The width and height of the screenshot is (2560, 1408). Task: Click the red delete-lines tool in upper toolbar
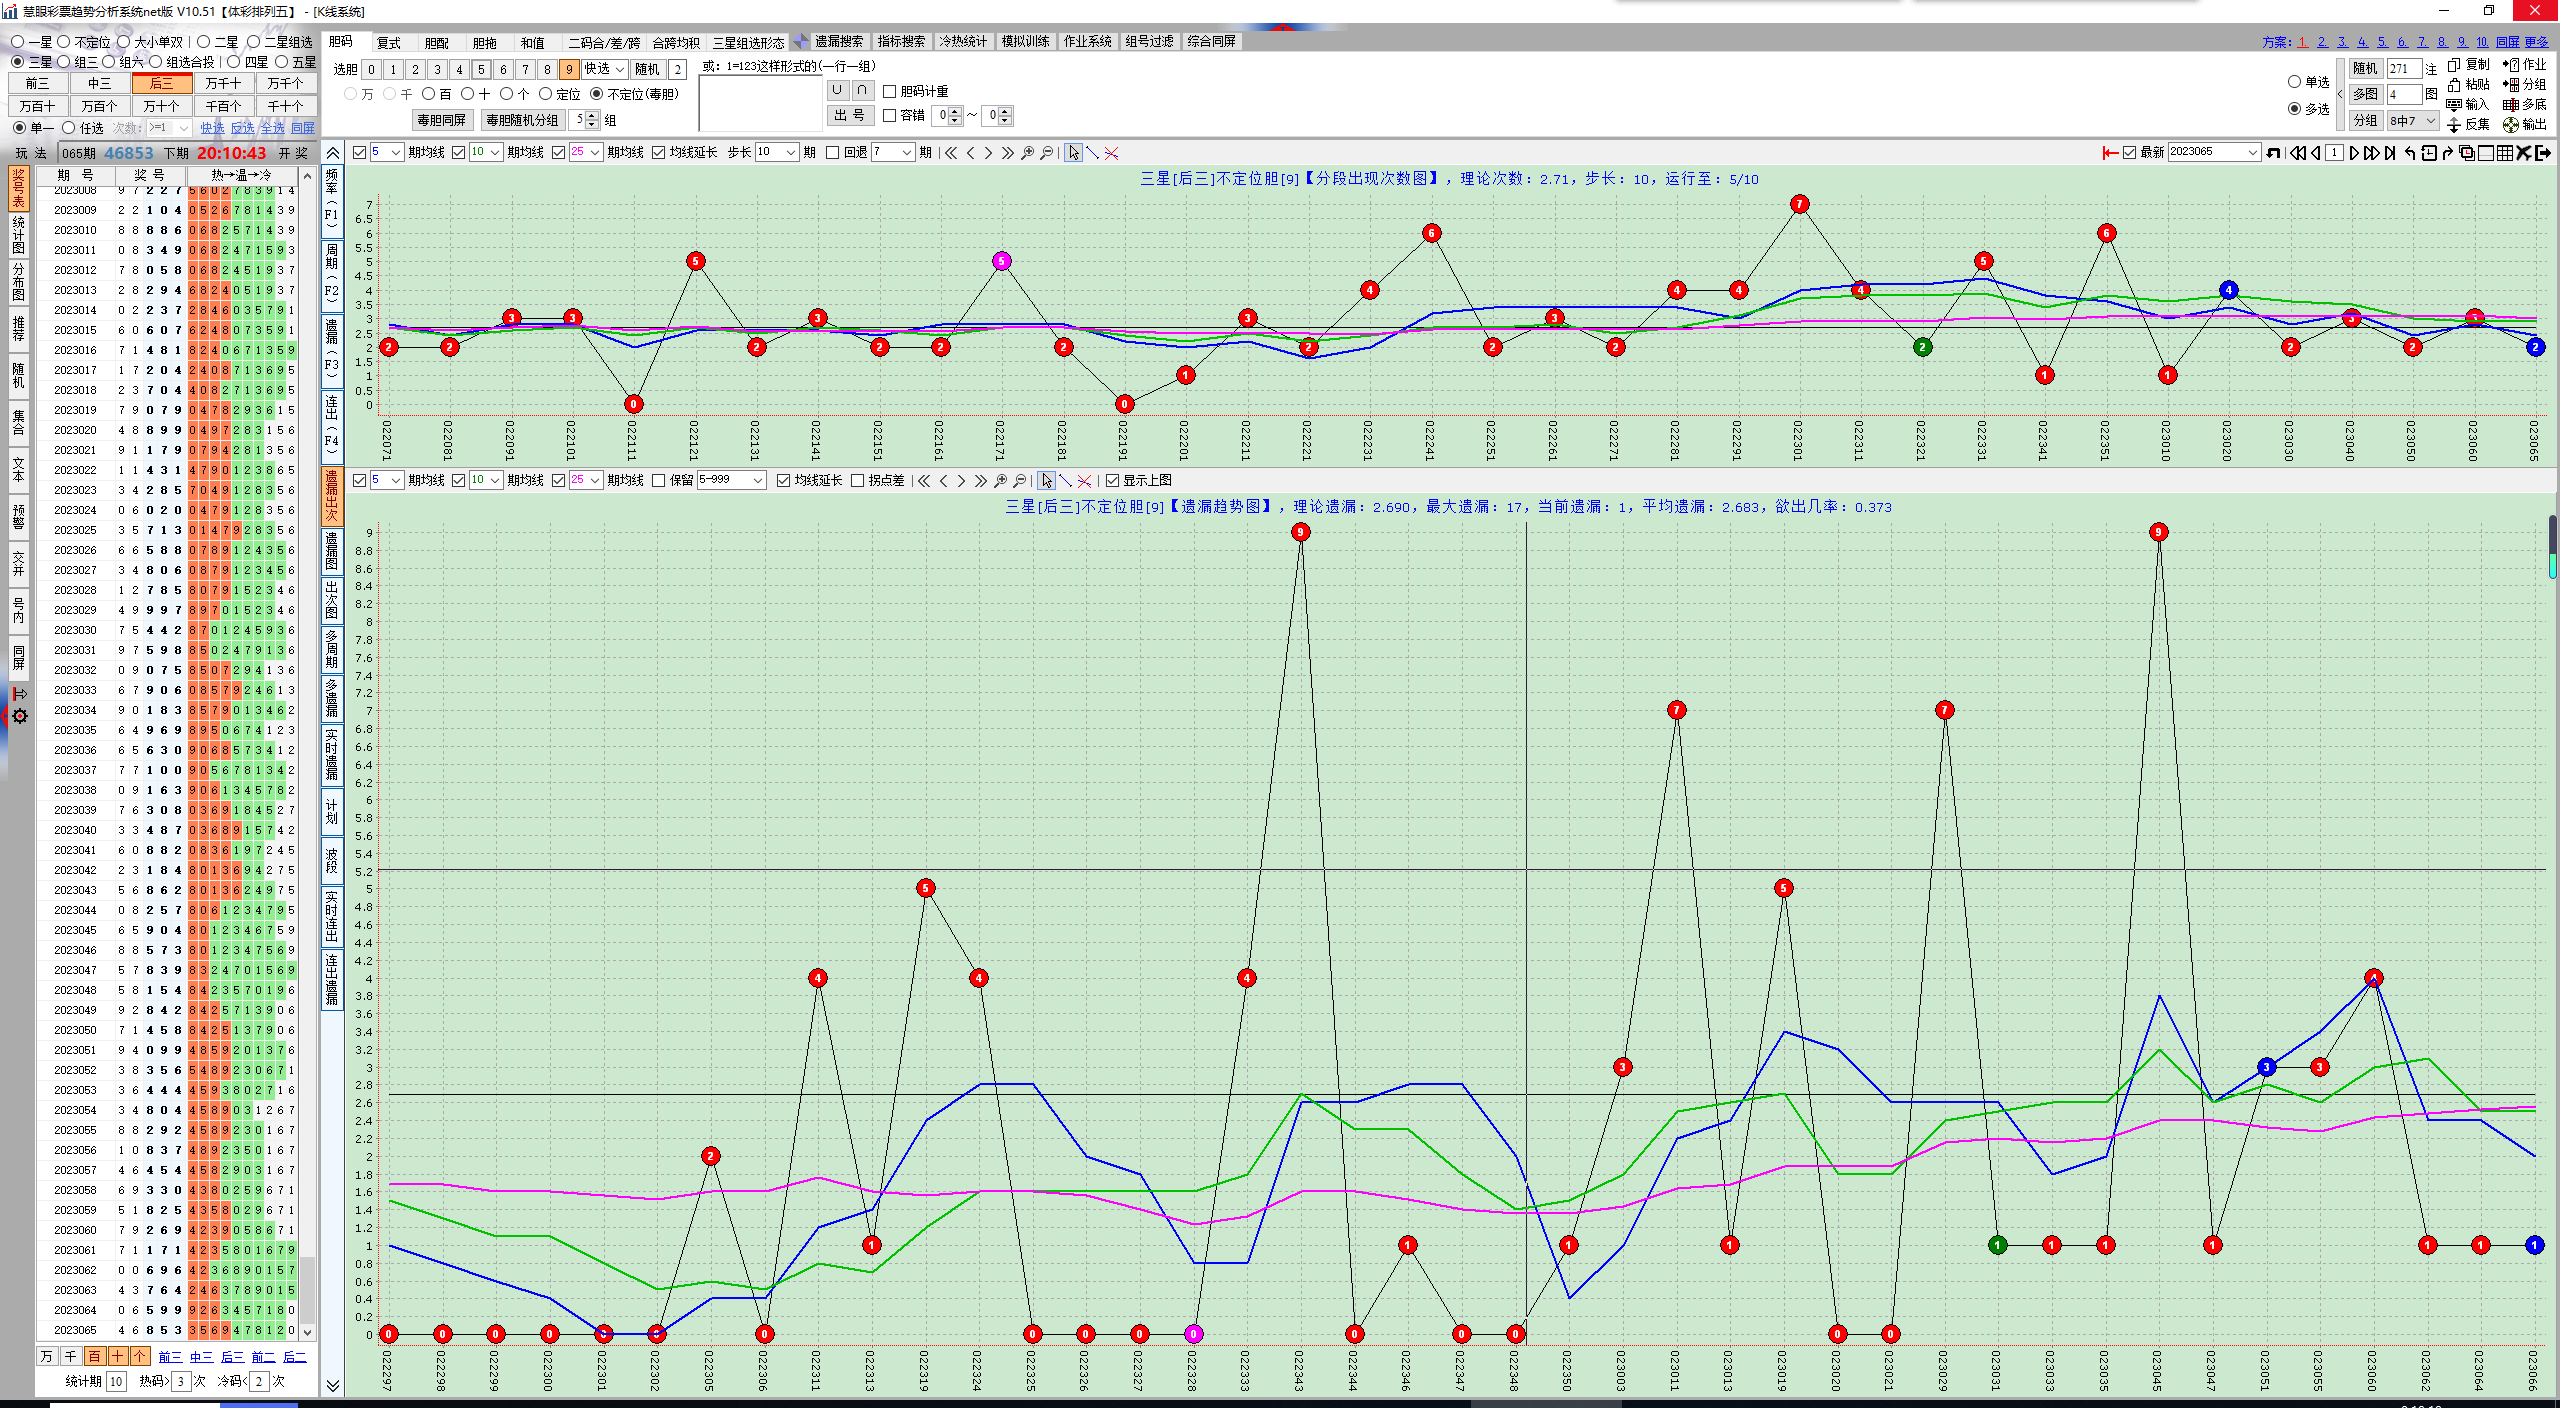1111,152
